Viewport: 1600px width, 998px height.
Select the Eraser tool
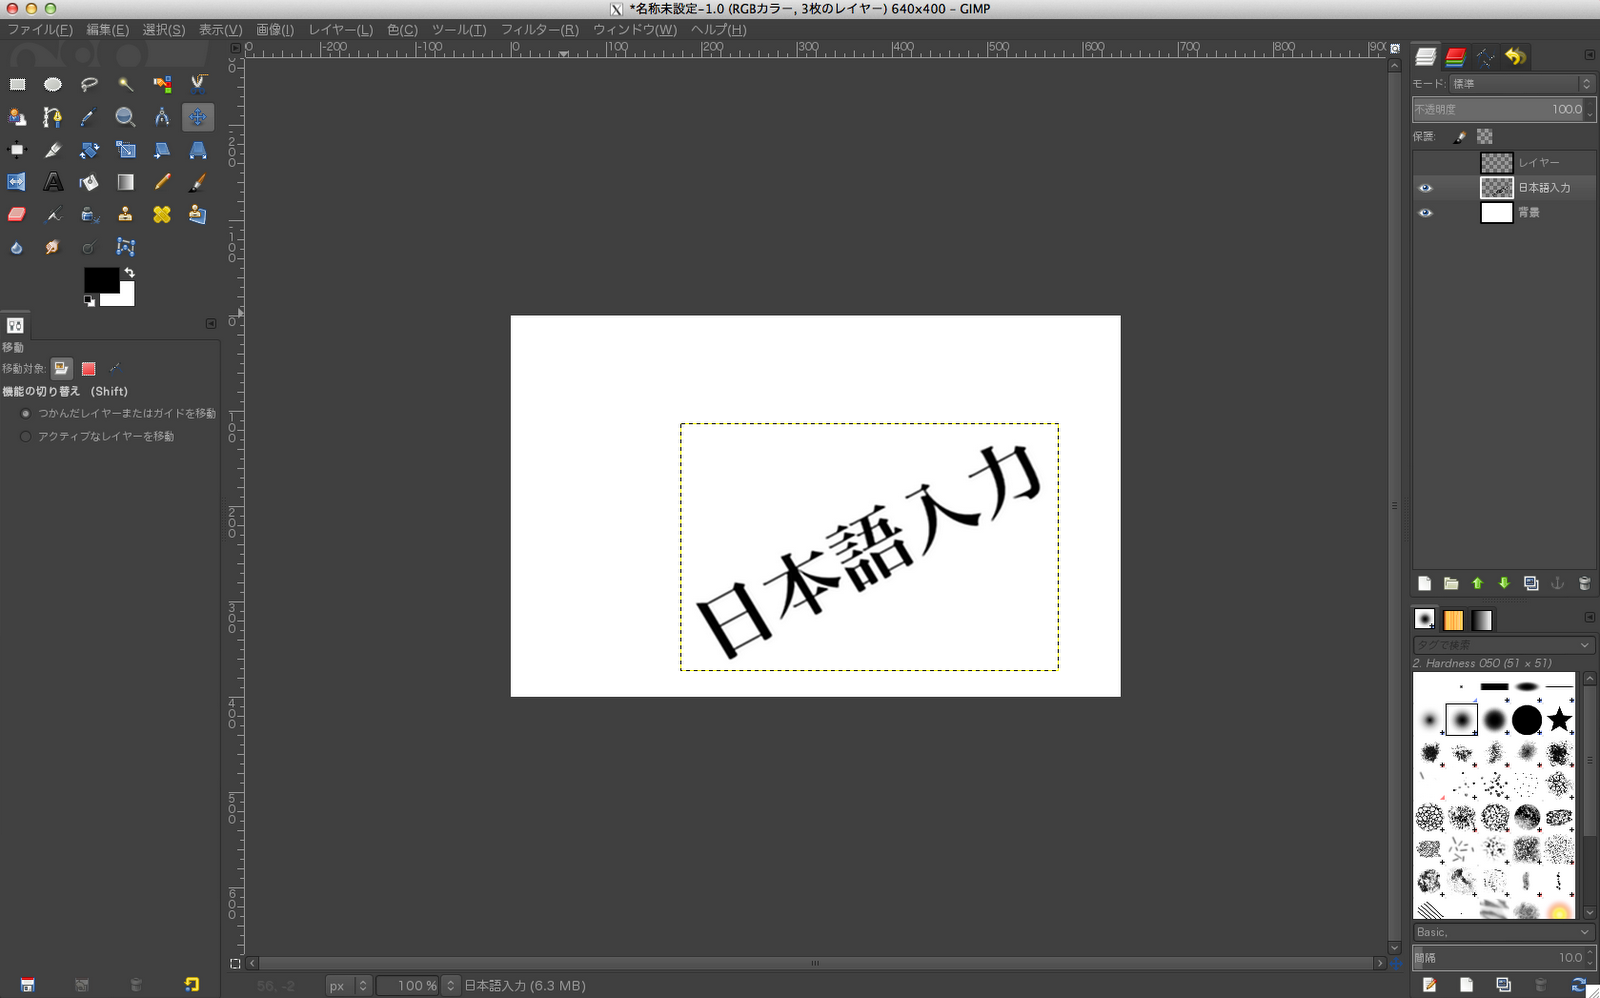pos(17,214)
